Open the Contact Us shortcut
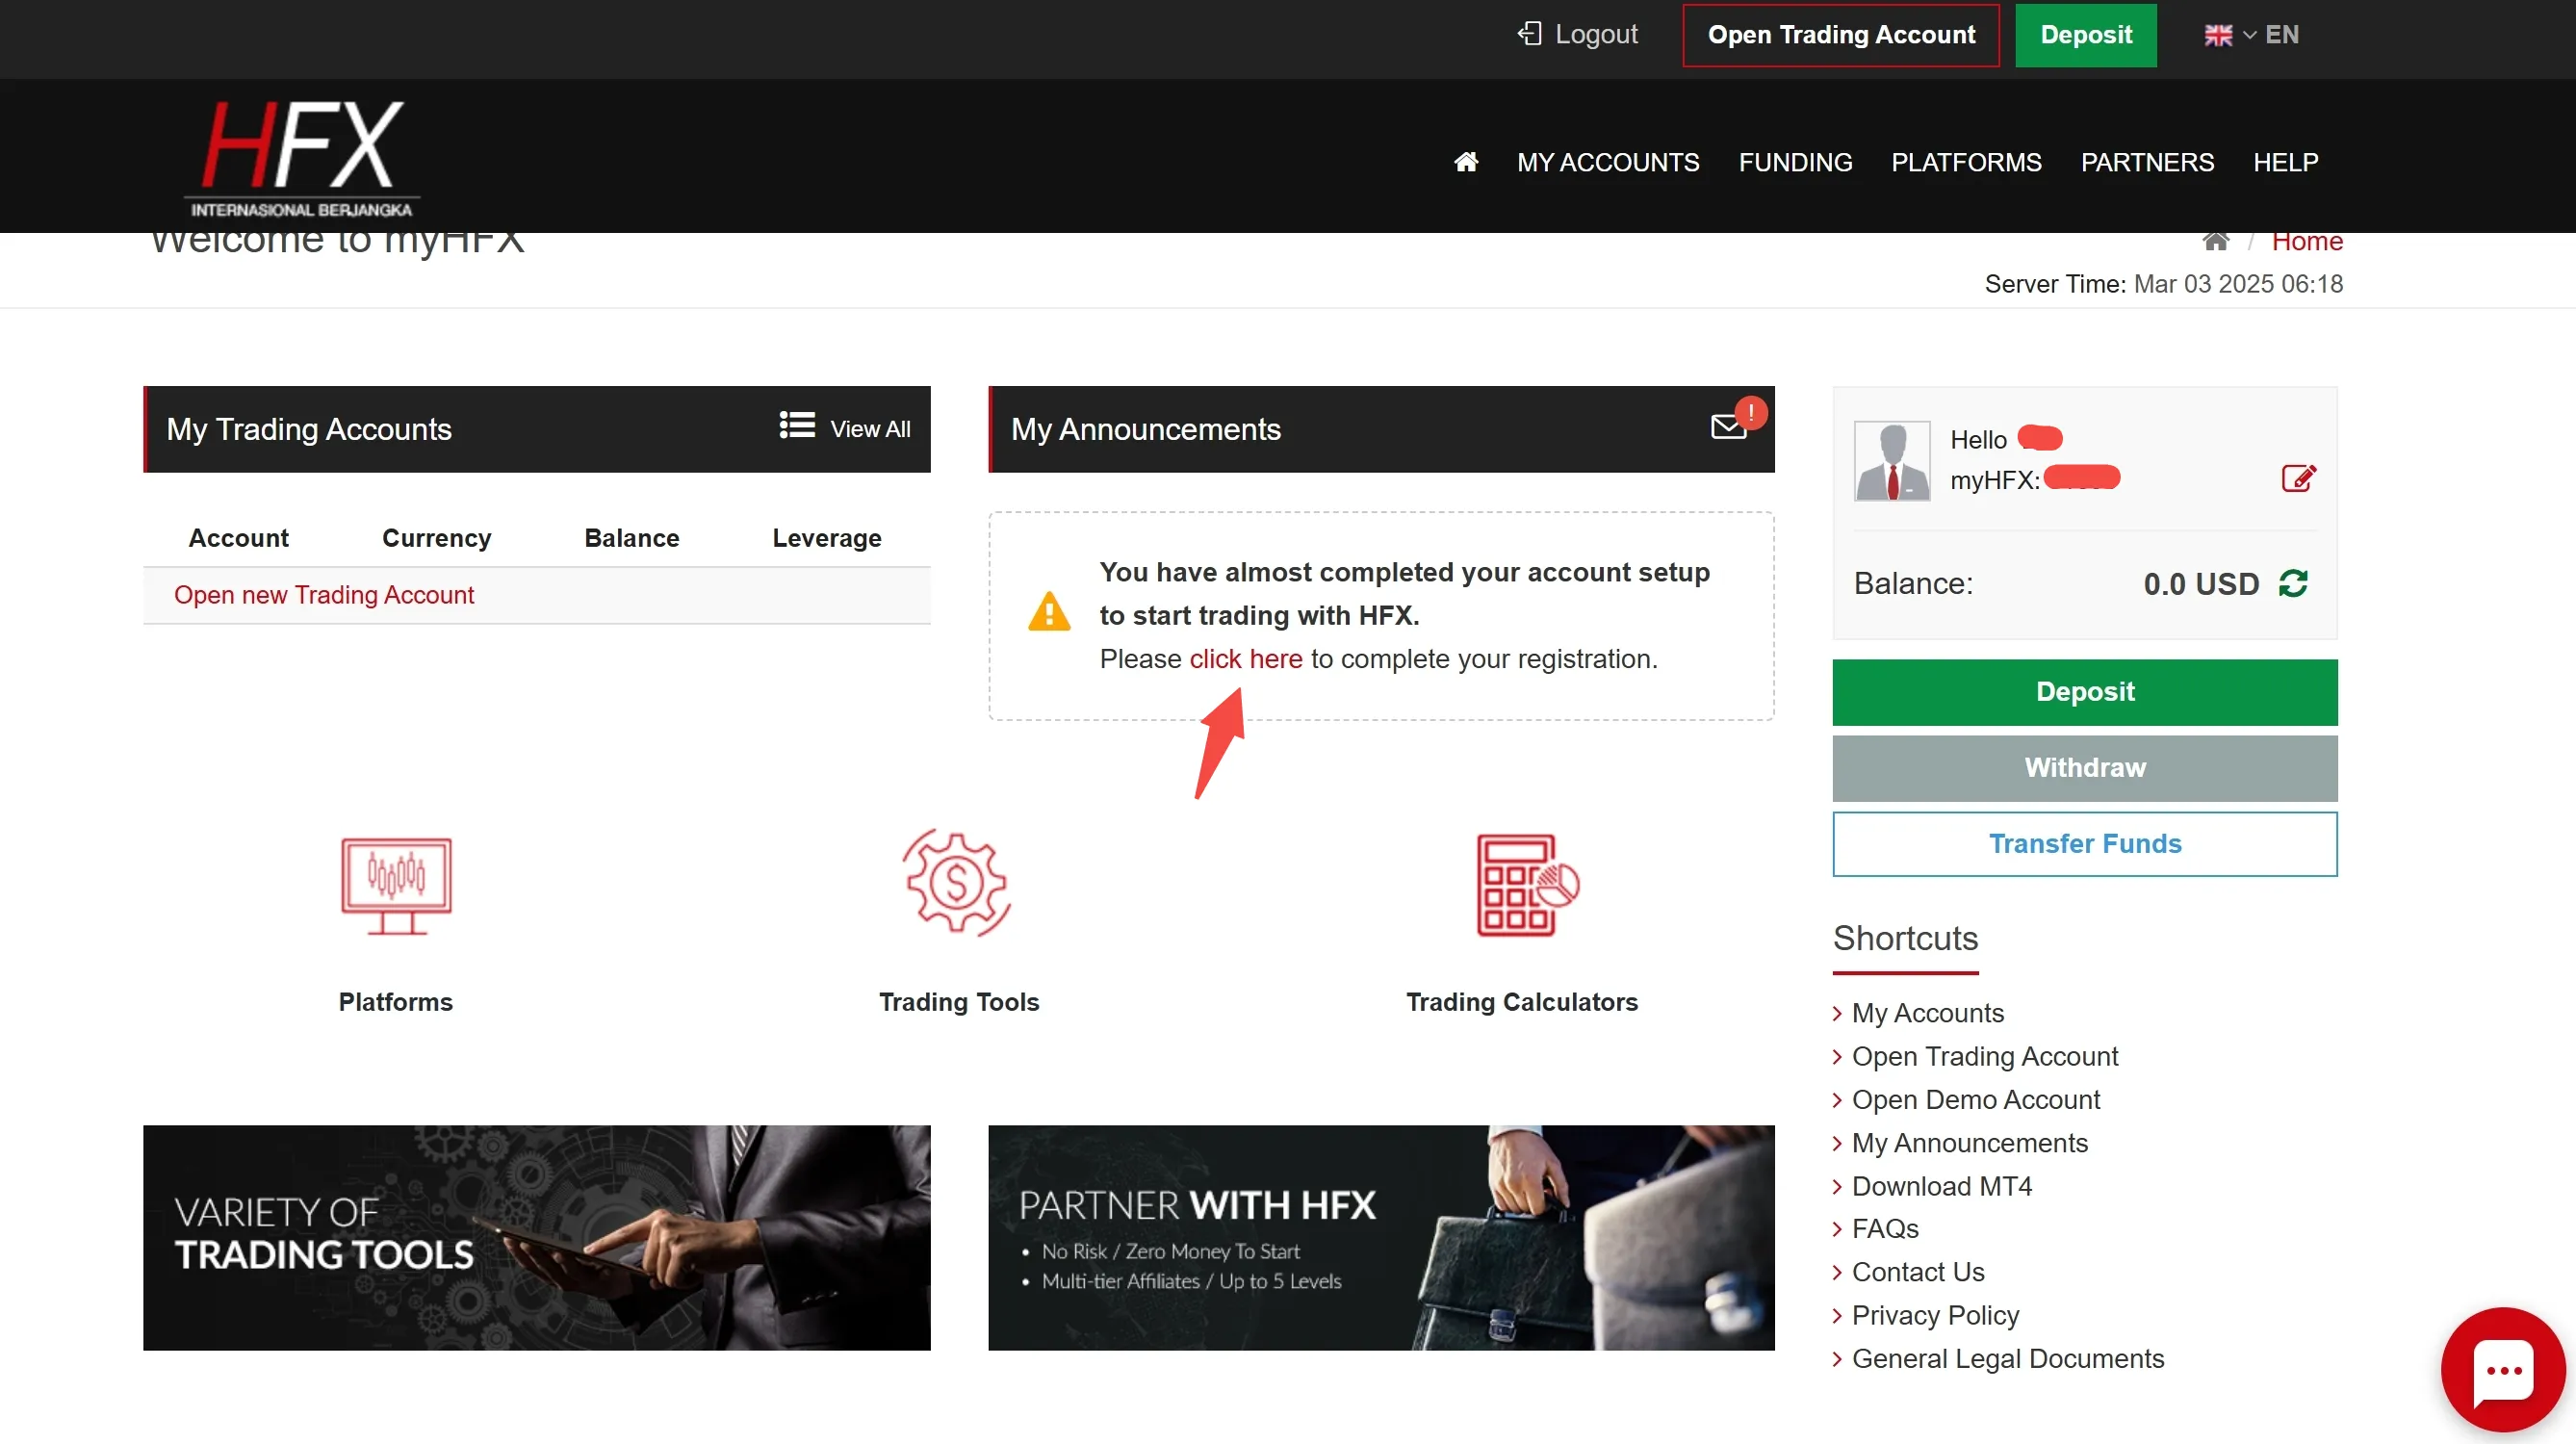This screenshot has width=2576, height=1444. tap(1917, 1272)
